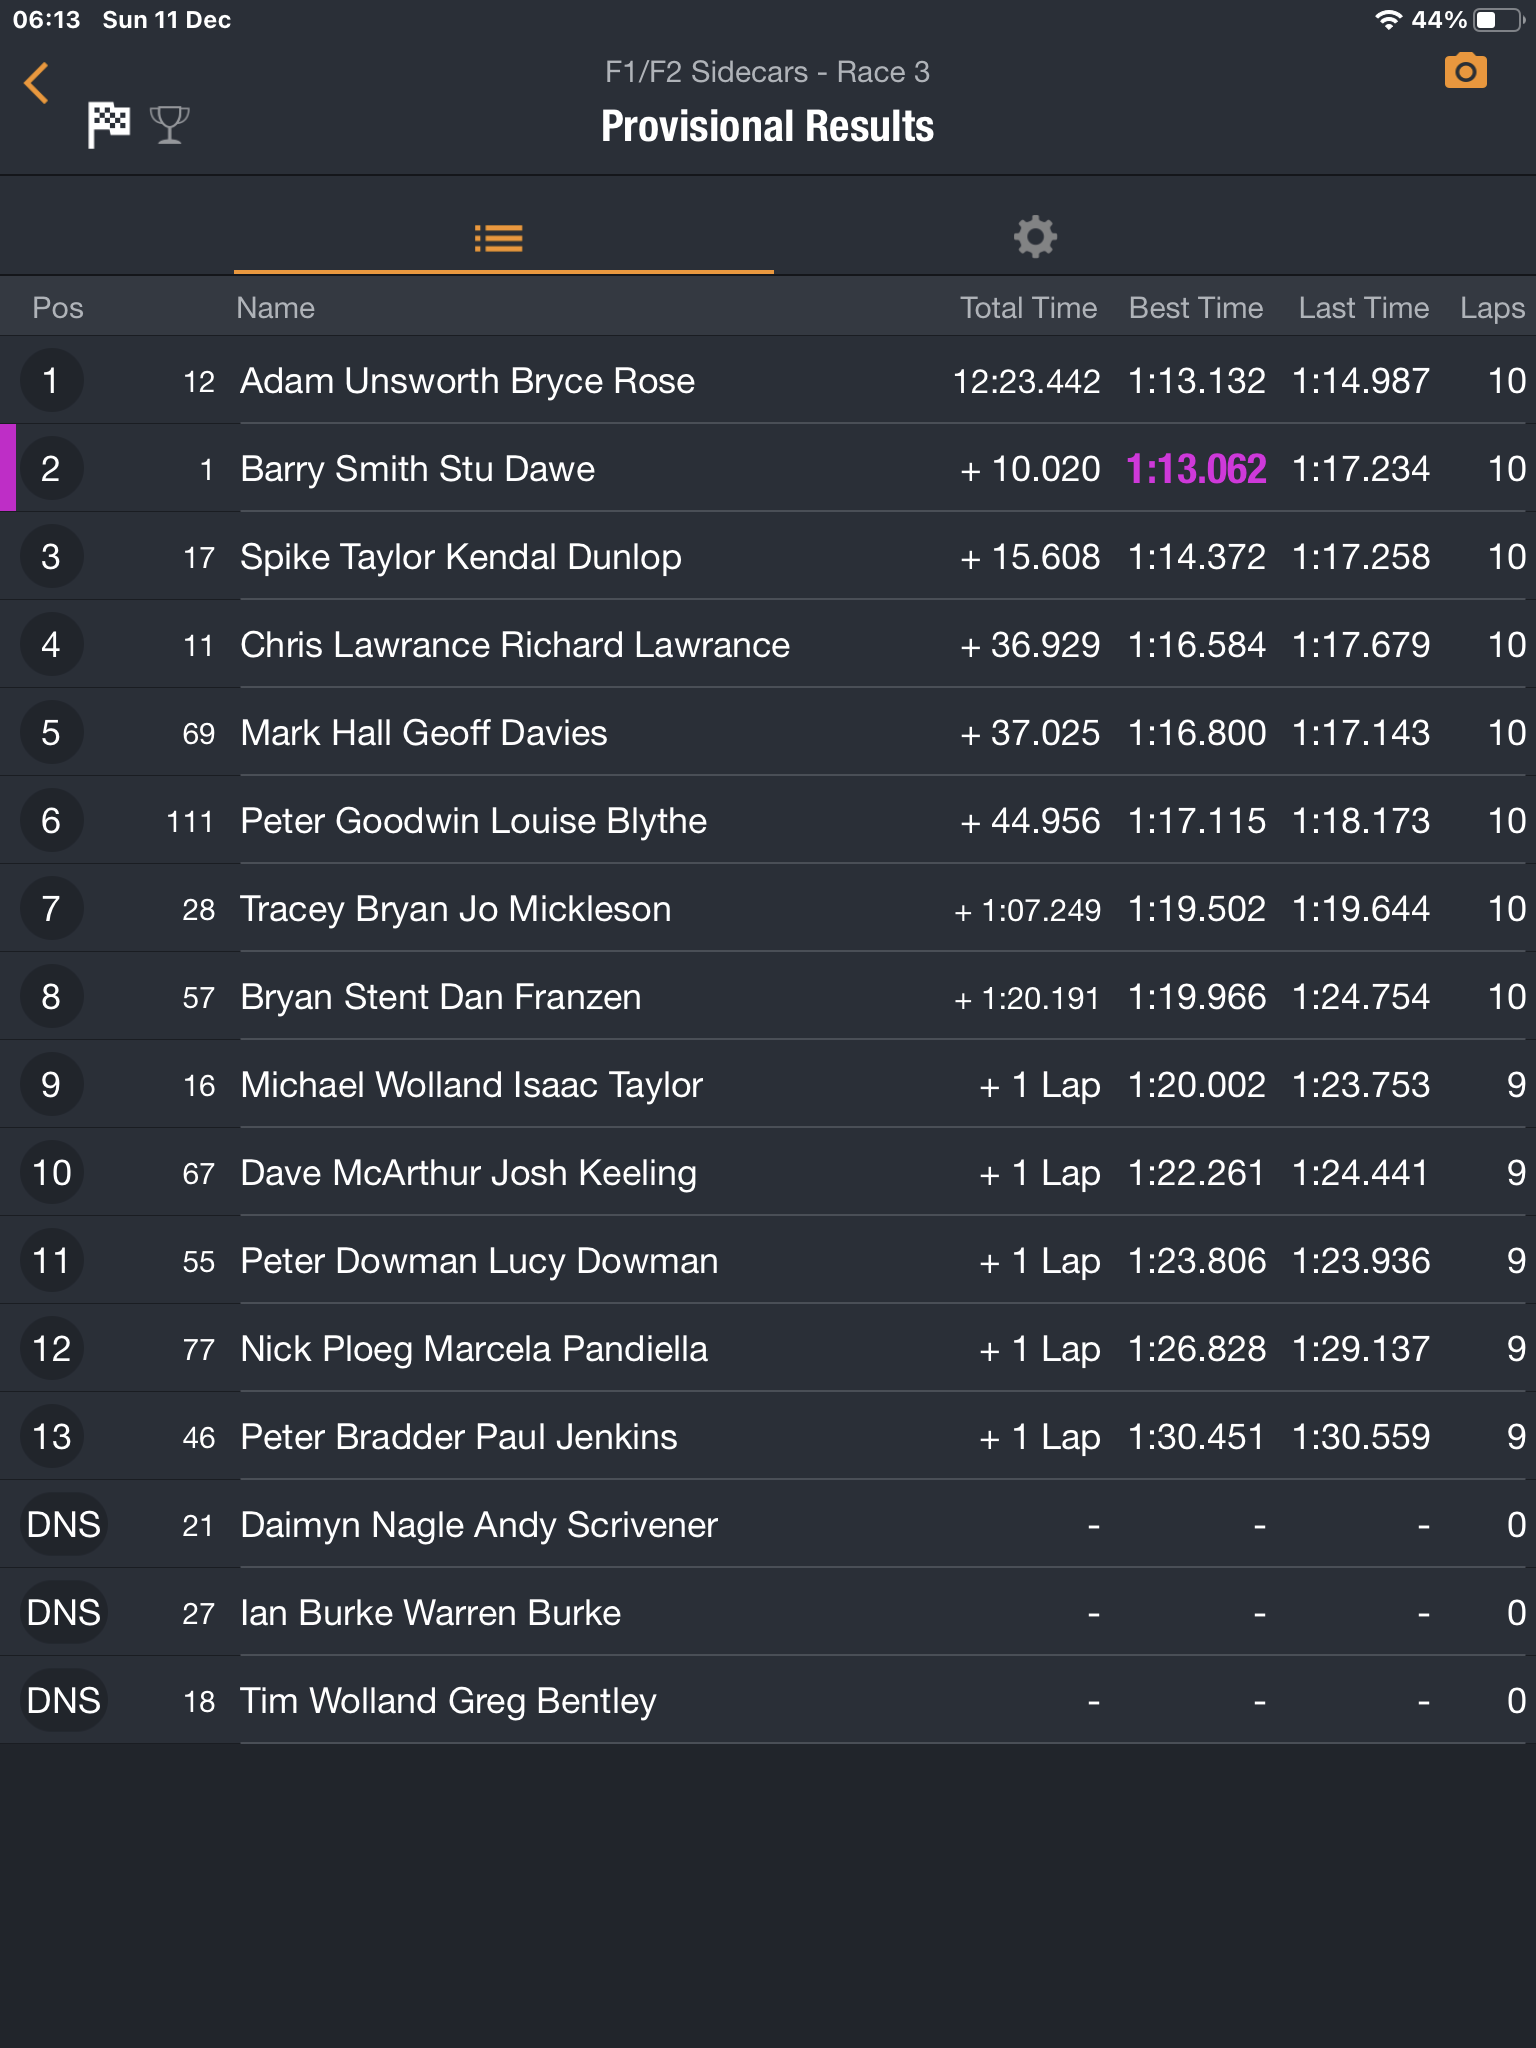Tap the Laps column header
Image resolution: width=1536 pixels, height=2048 pixels.
coord(1491,308)
